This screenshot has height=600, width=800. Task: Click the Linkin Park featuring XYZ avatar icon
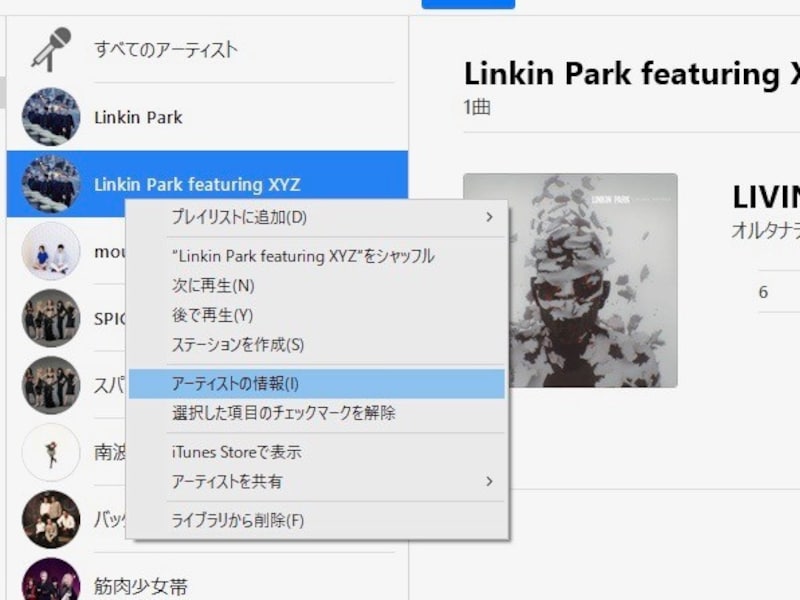(51, 184)
